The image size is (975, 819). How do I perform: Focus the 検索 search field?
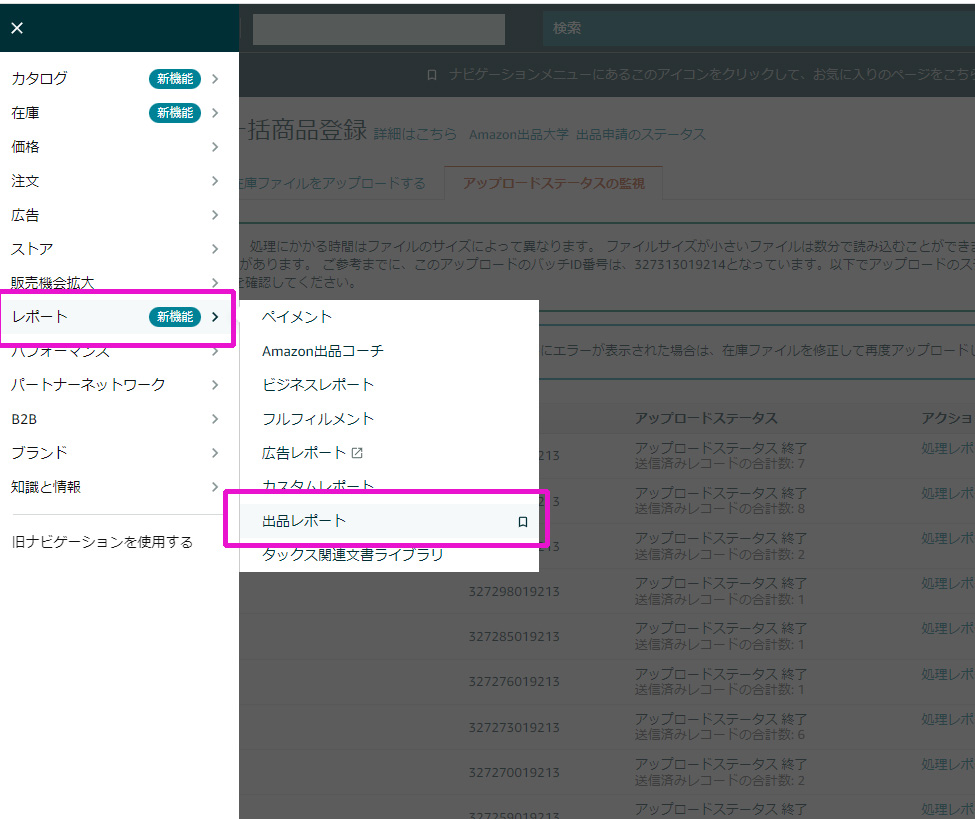[x=759, y=28]
